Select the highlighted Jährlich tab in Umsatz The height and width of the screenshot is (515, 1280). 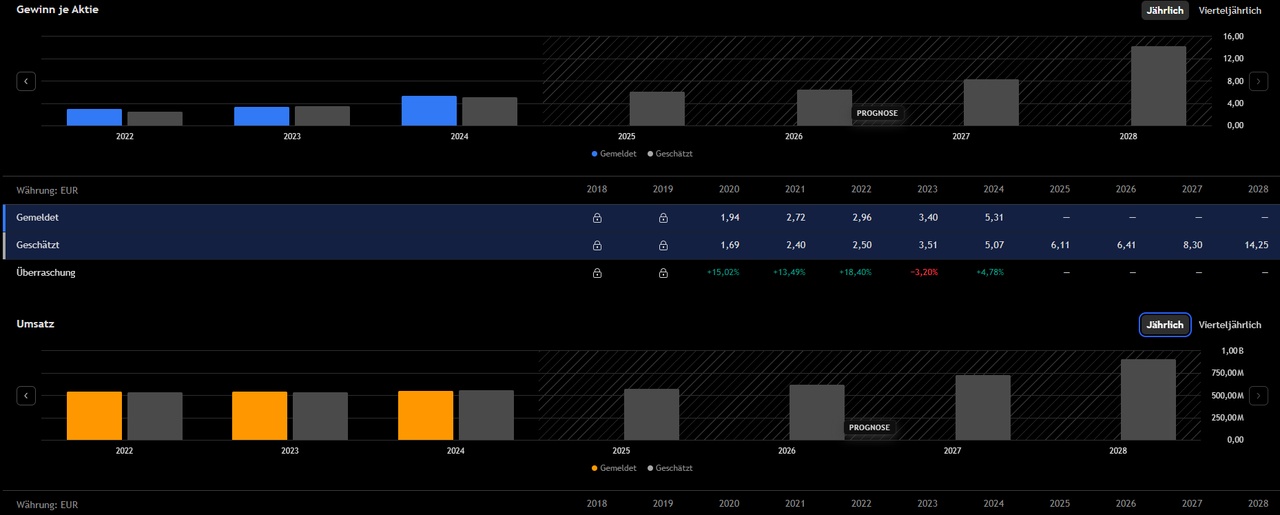coord(1165,325)
